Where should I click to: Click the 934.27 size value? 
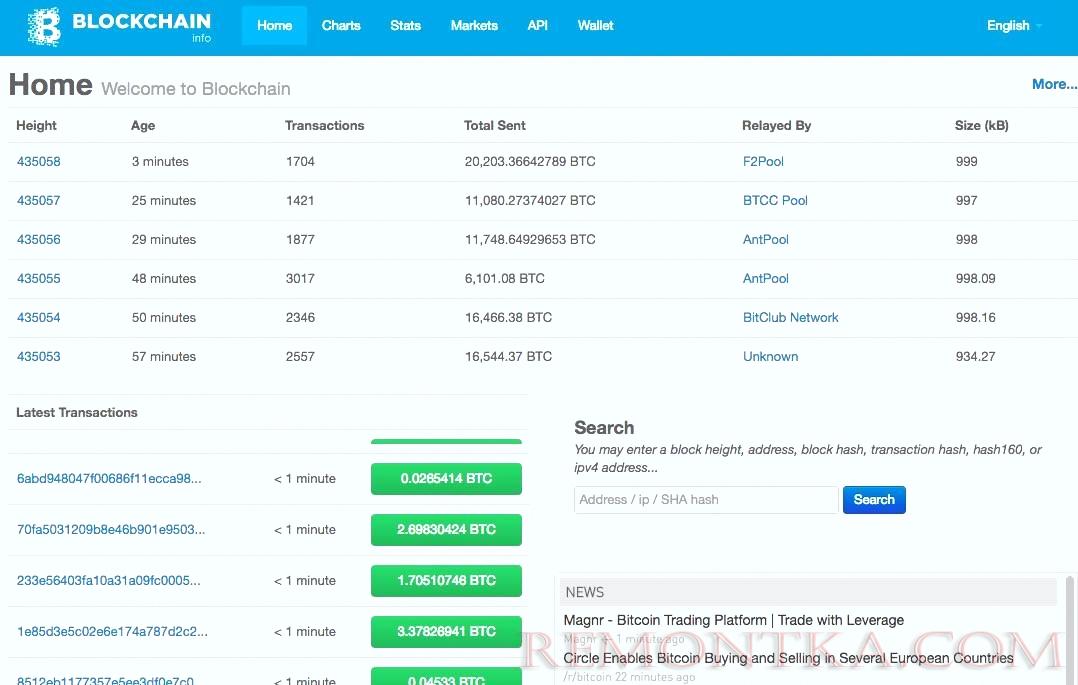click(976, 356)
